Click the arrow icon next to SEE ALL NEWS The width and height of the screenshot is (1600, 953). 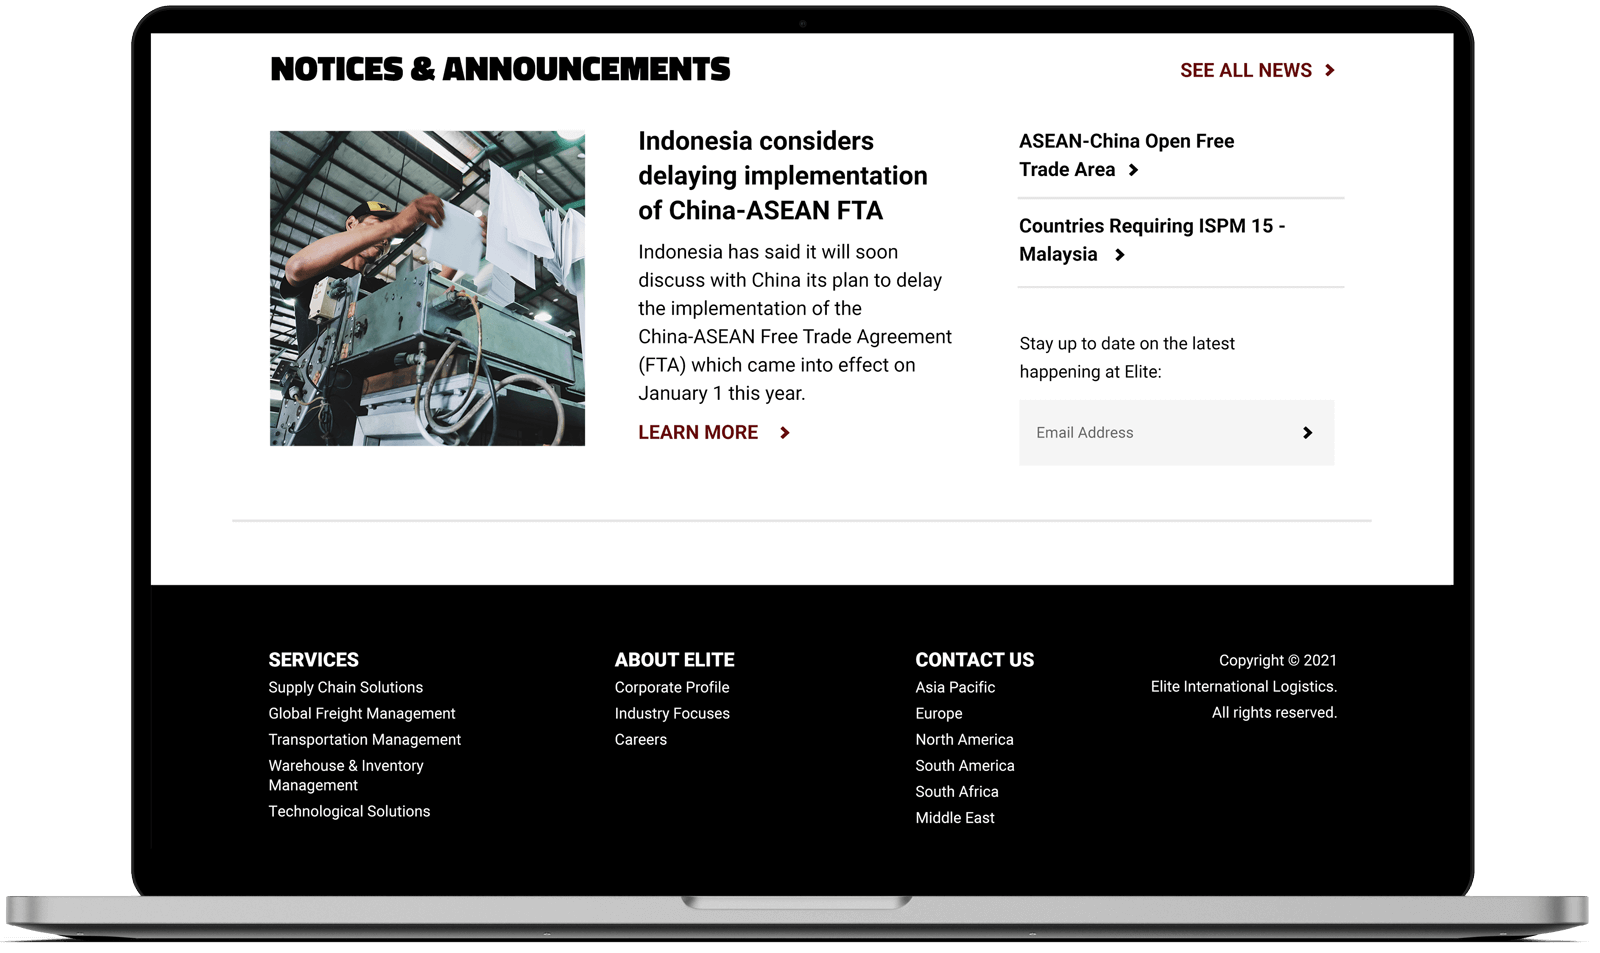(1330, 70)
